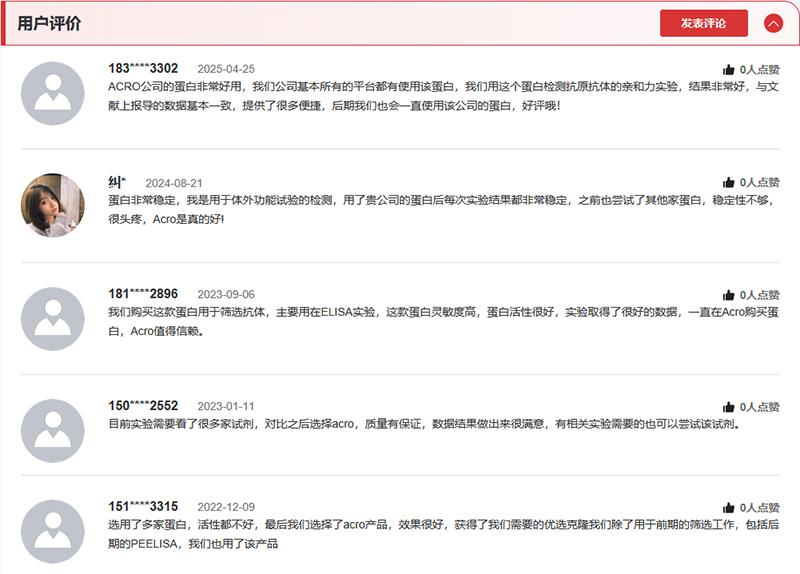This screenshot has height=574, width=800.
Task: Toggle 0人点赞 on the 2023-09-06 review
Action: click(x=759, y=295)
